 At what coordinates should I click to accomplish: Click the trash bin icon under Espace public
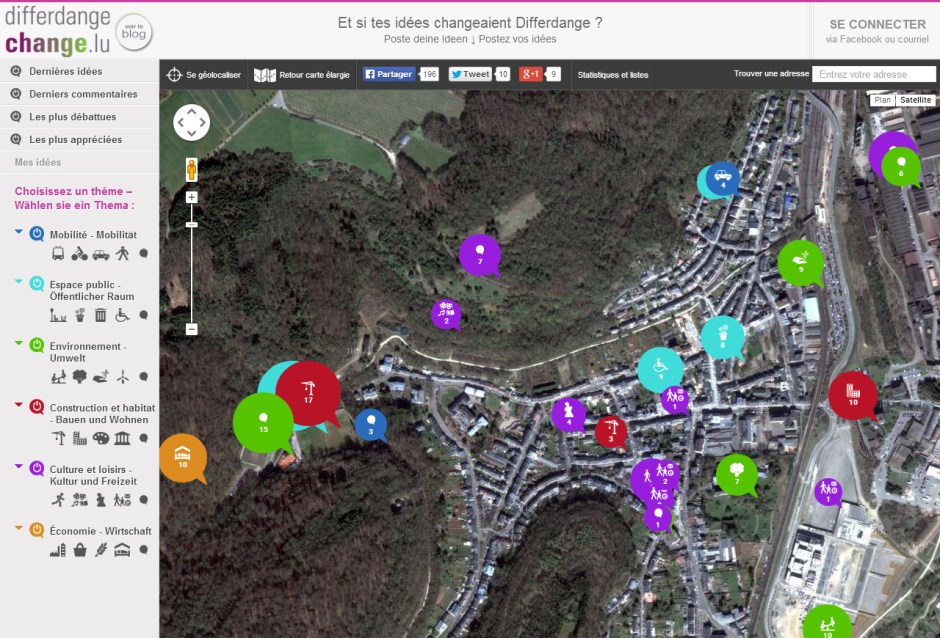point(100,316)
